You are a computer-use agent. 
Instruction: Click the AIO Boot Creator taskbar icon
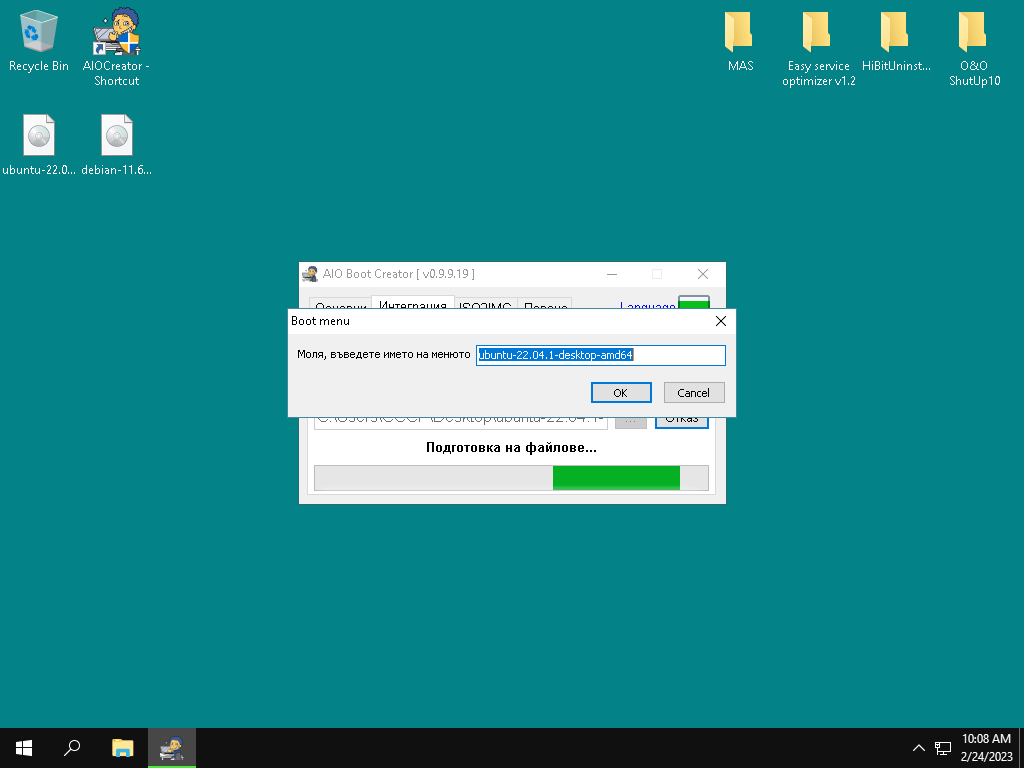[x=172, y=747]
